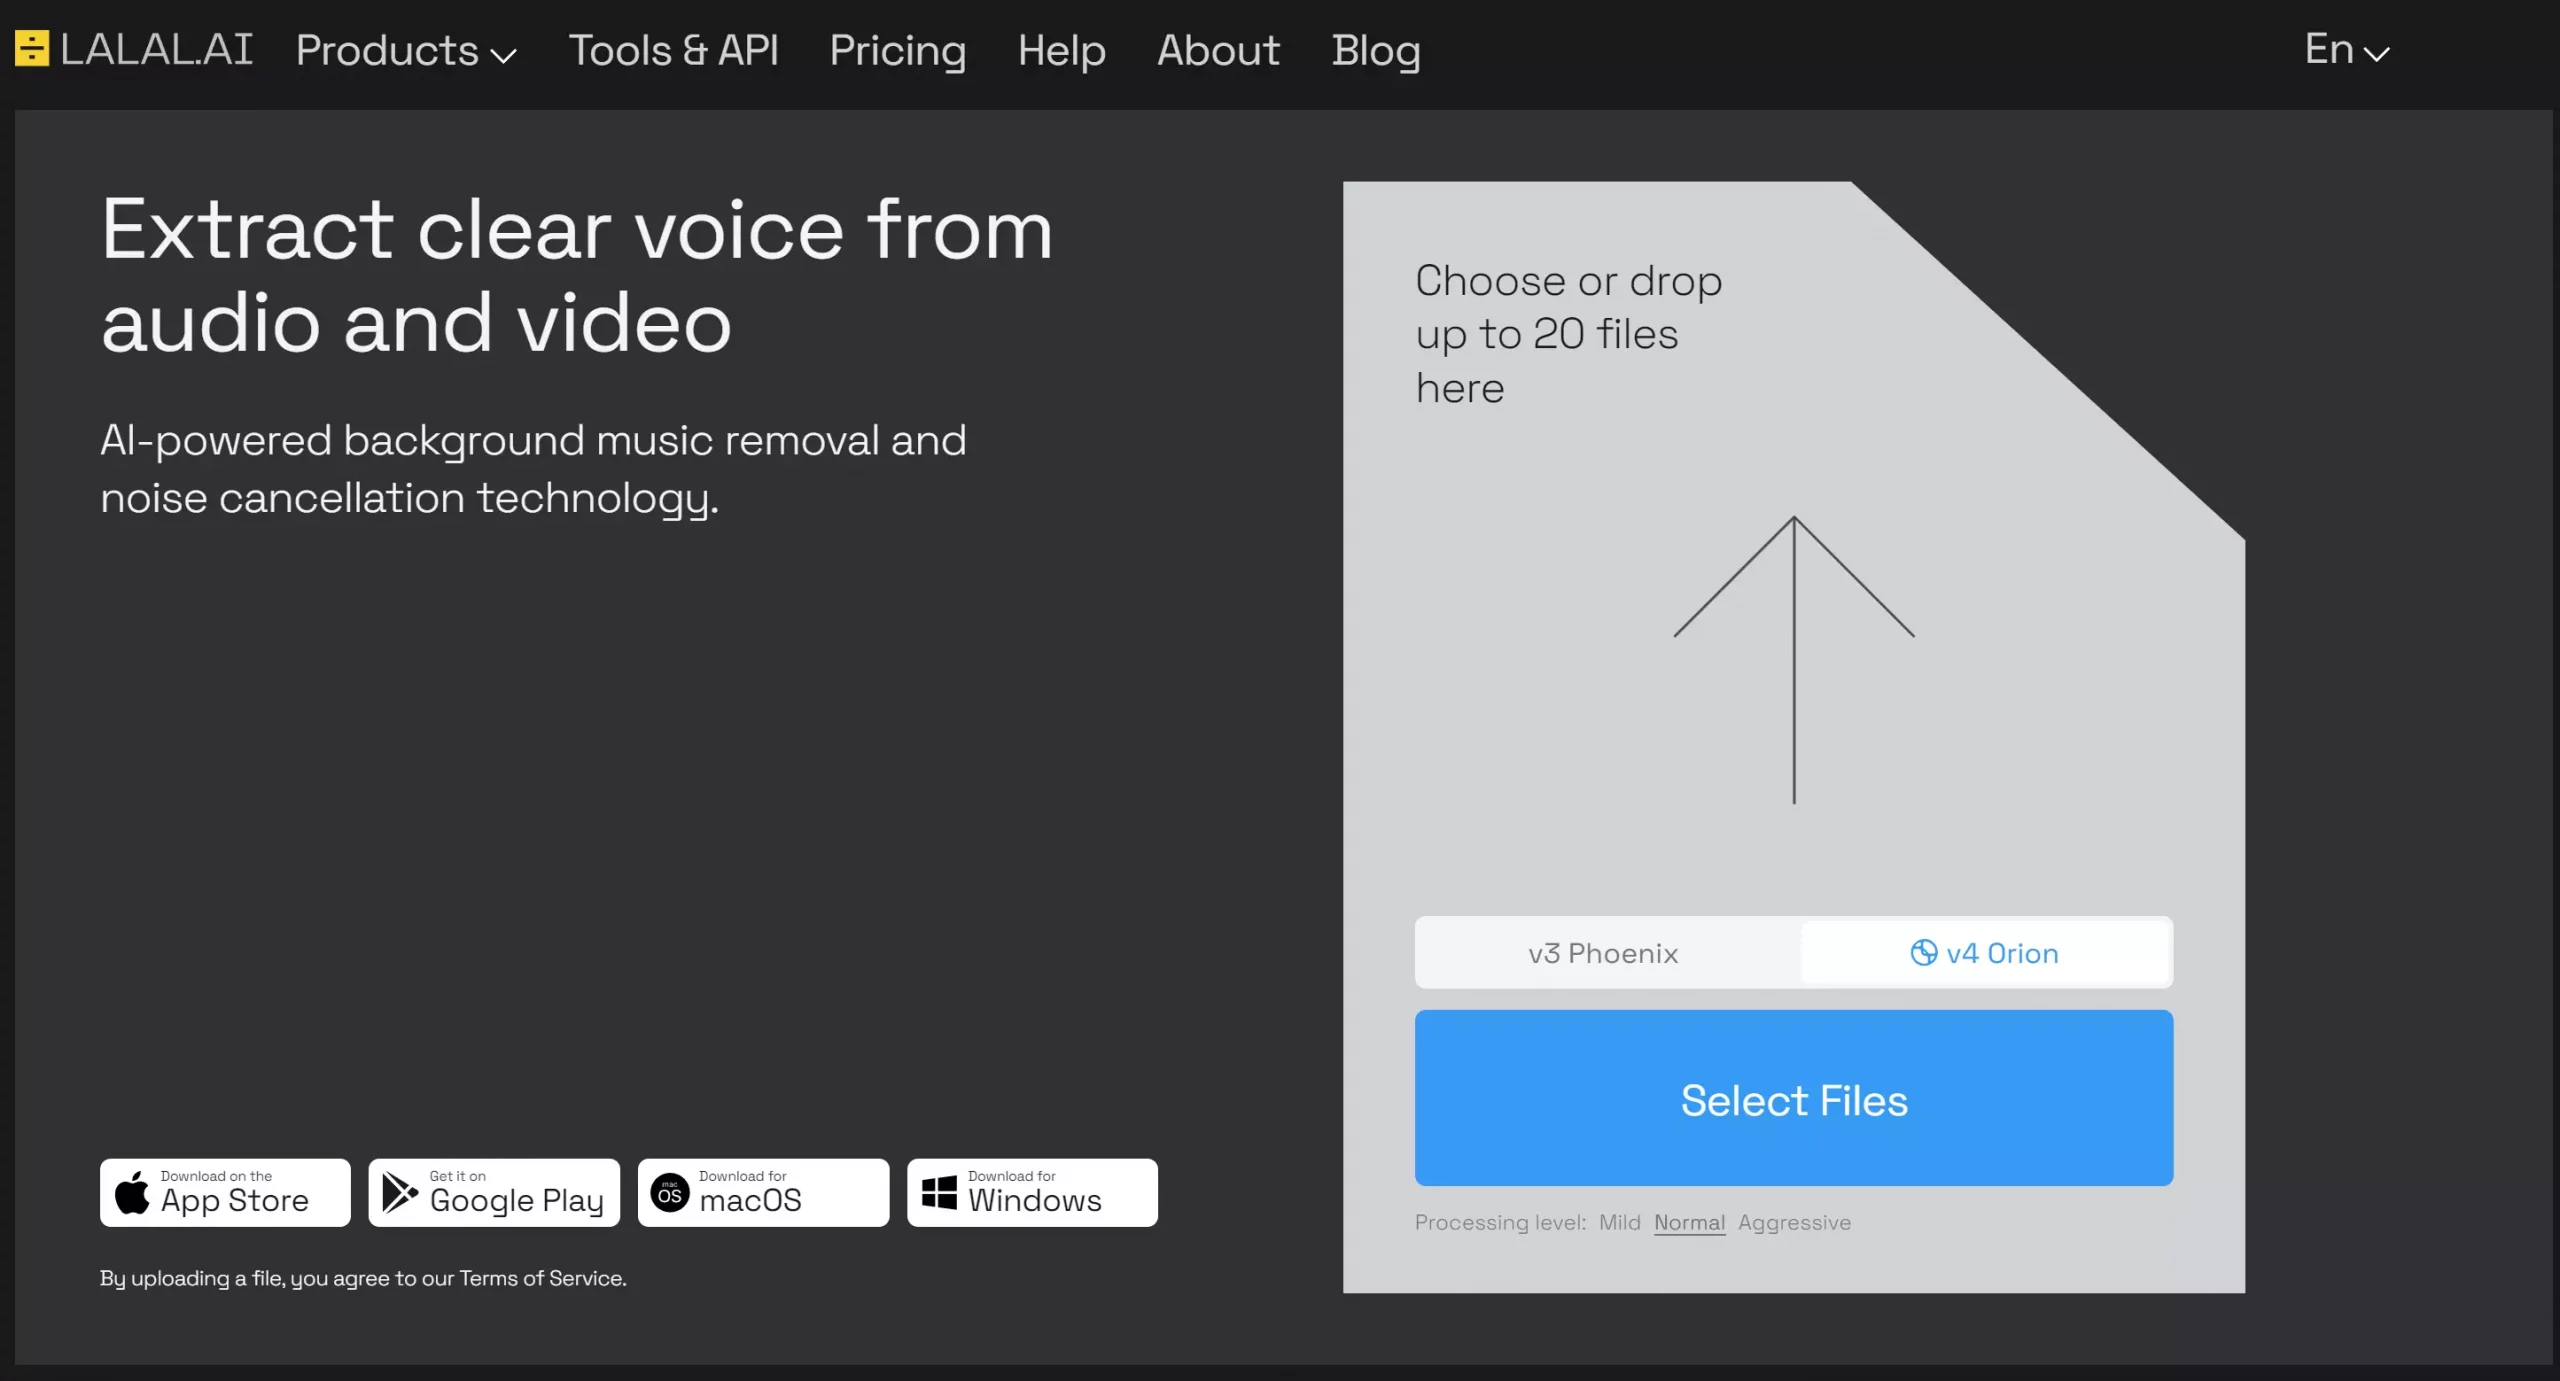Set processing level to Aggressive
The width and height of the screenshot is (2560, 1381).
coord(1794,1223)
